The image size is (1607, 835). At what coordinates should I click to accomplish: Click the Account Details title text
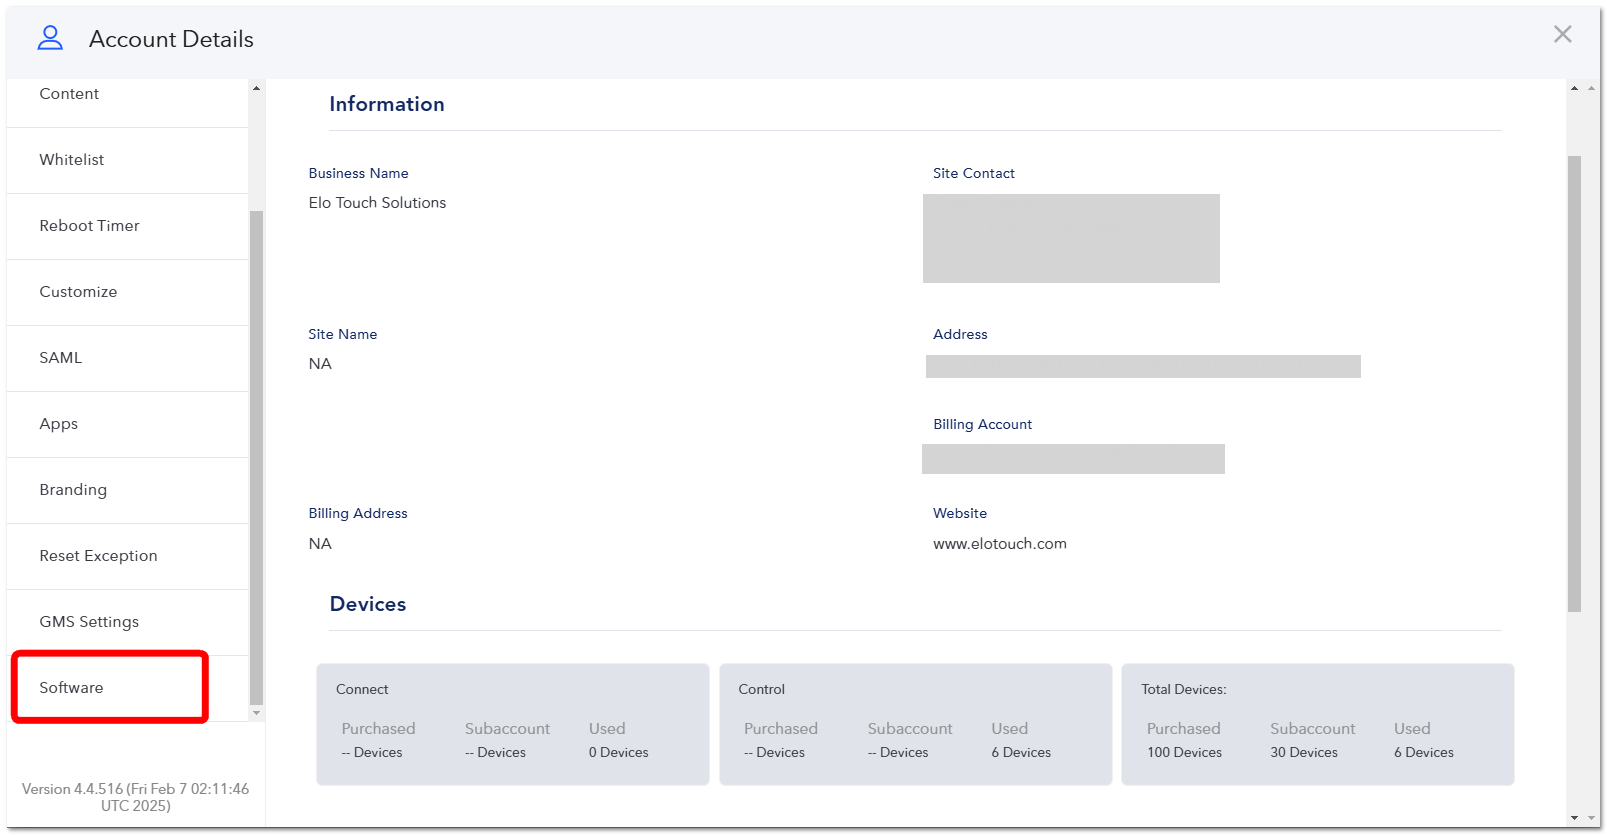171,39
